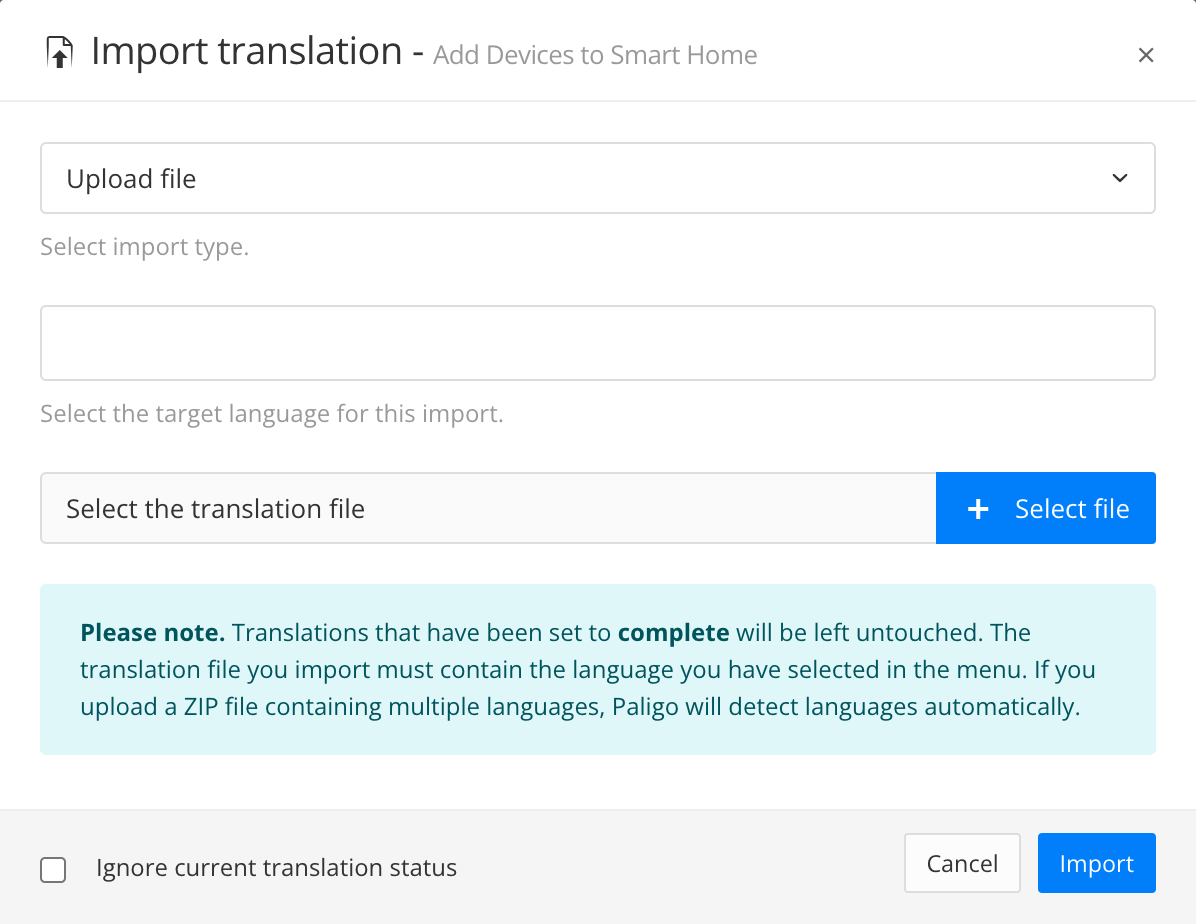Open the Upload file import type dropdown
1196x924 pixels.
click(x=597, y=177)
